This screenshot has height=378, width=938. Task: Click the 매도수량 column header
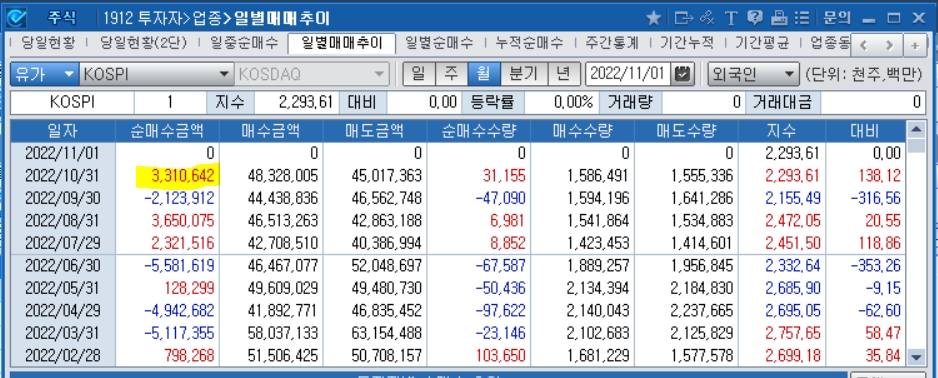(686, 131)
